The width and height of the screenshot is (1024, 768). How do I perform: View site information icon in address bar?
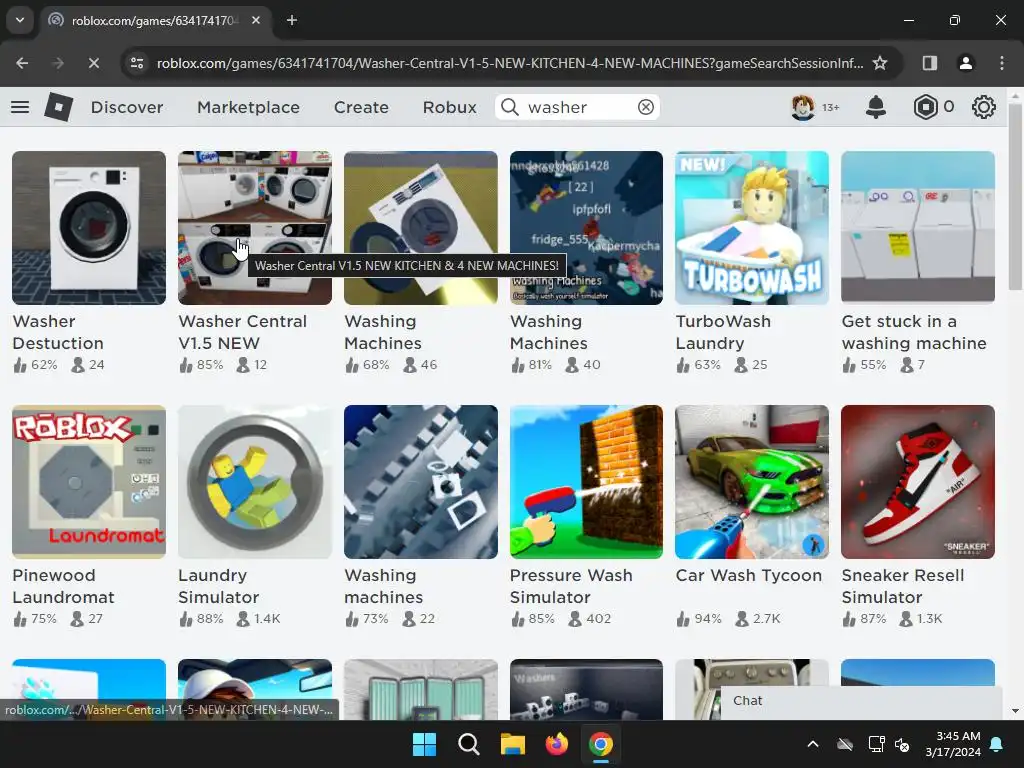137,63
